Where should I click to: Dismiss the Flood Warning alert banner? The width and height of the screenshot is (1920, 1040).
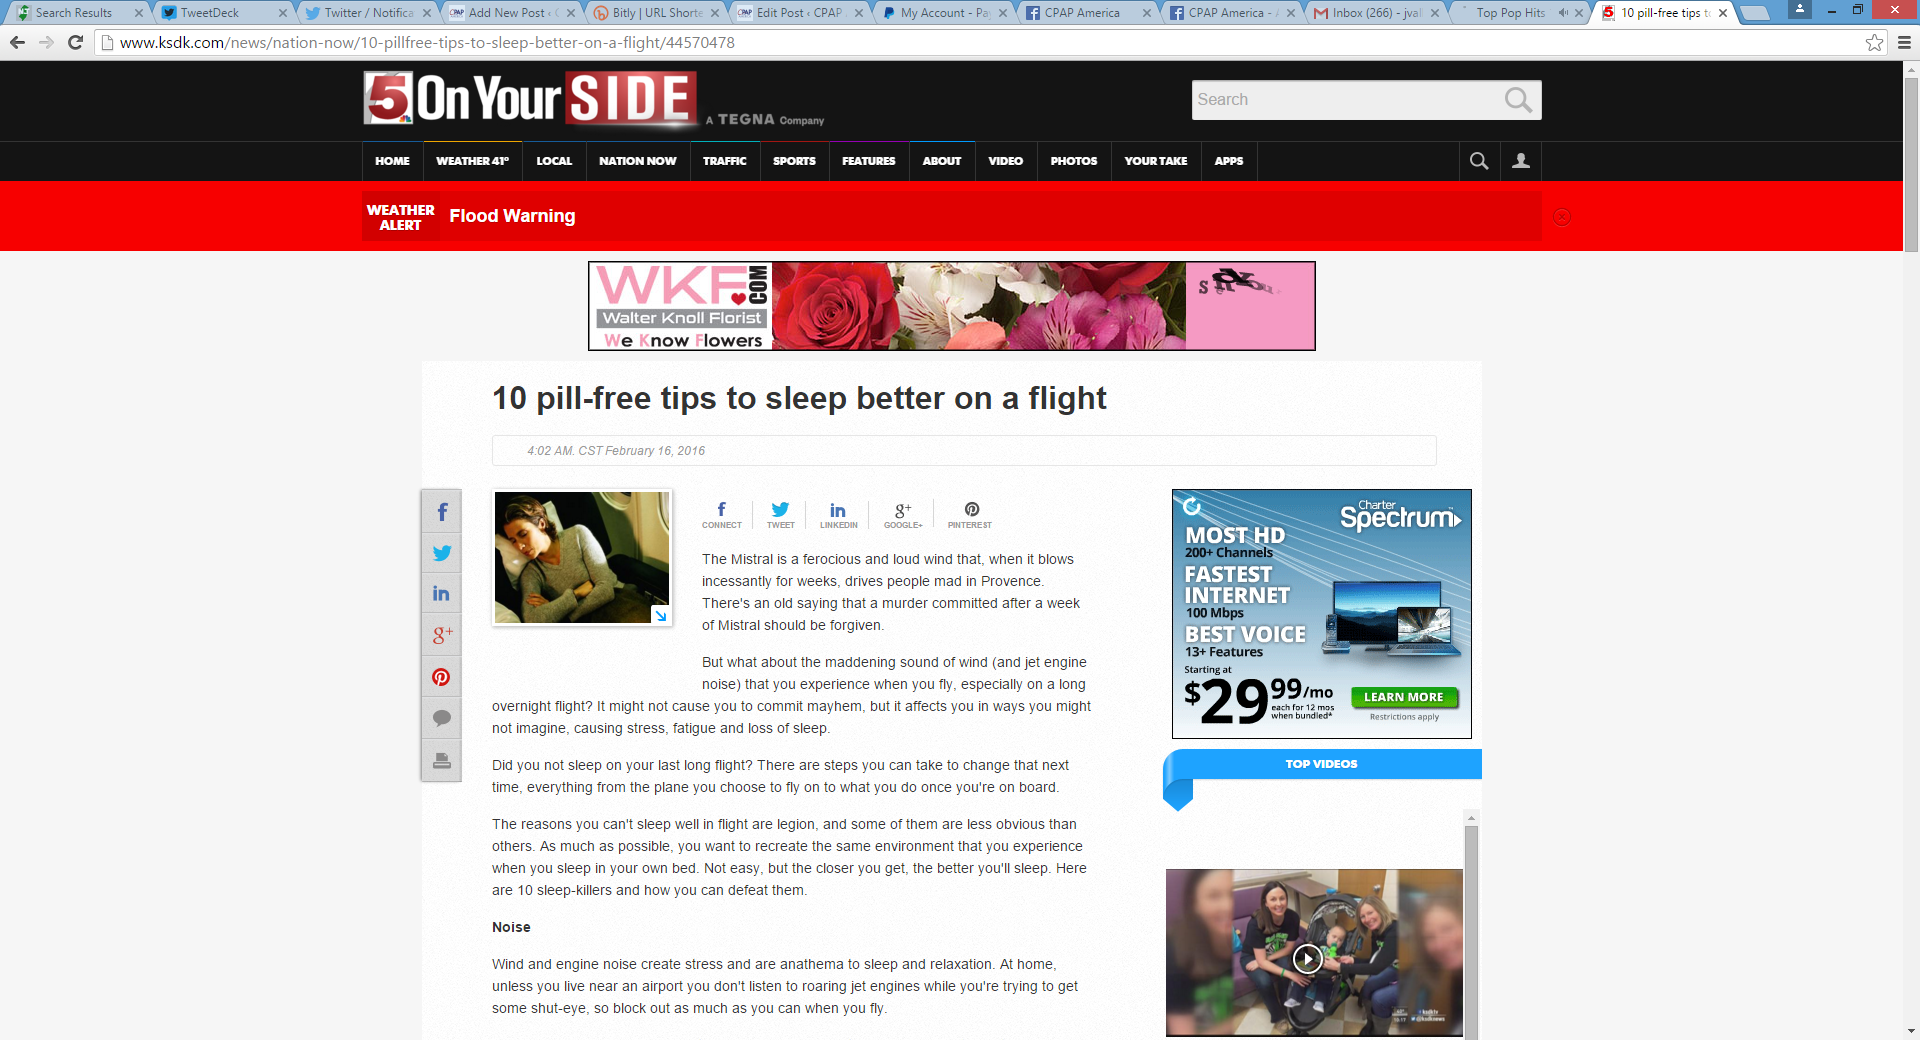click(1561, 217)
